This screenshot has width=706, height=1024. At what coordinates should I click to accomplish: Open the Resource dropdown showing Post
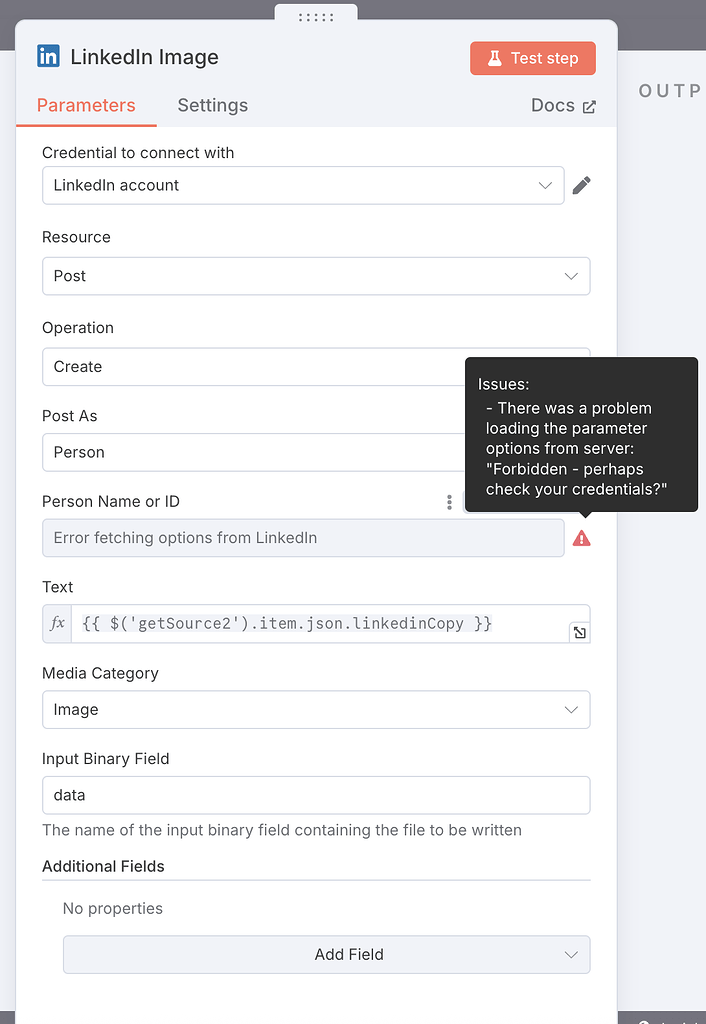(x=316, y=276)
